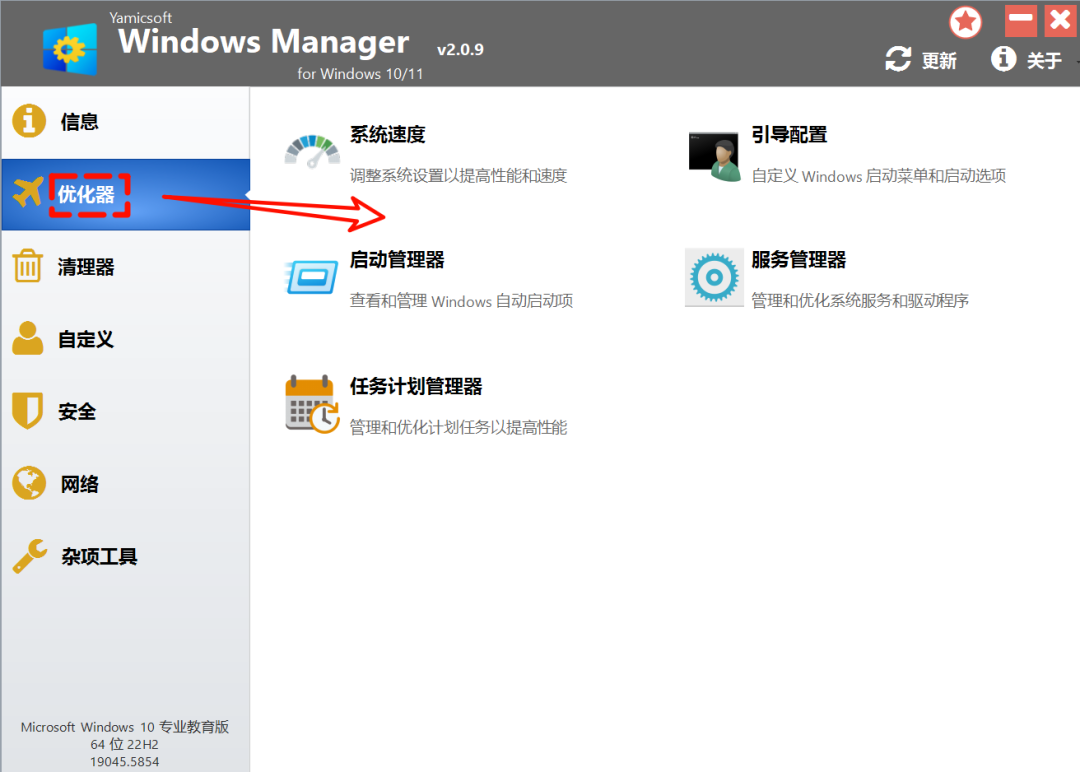Click the 关于 button label
1080x772 pixels.
[x=1044, y=61]
